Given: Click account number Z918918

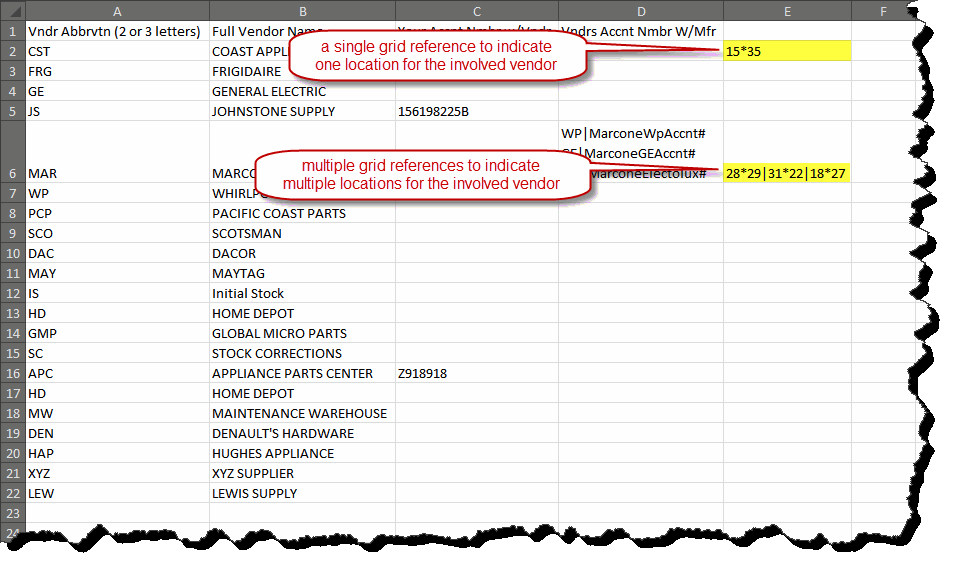Looking at the screenshot, I should (477, 374).
